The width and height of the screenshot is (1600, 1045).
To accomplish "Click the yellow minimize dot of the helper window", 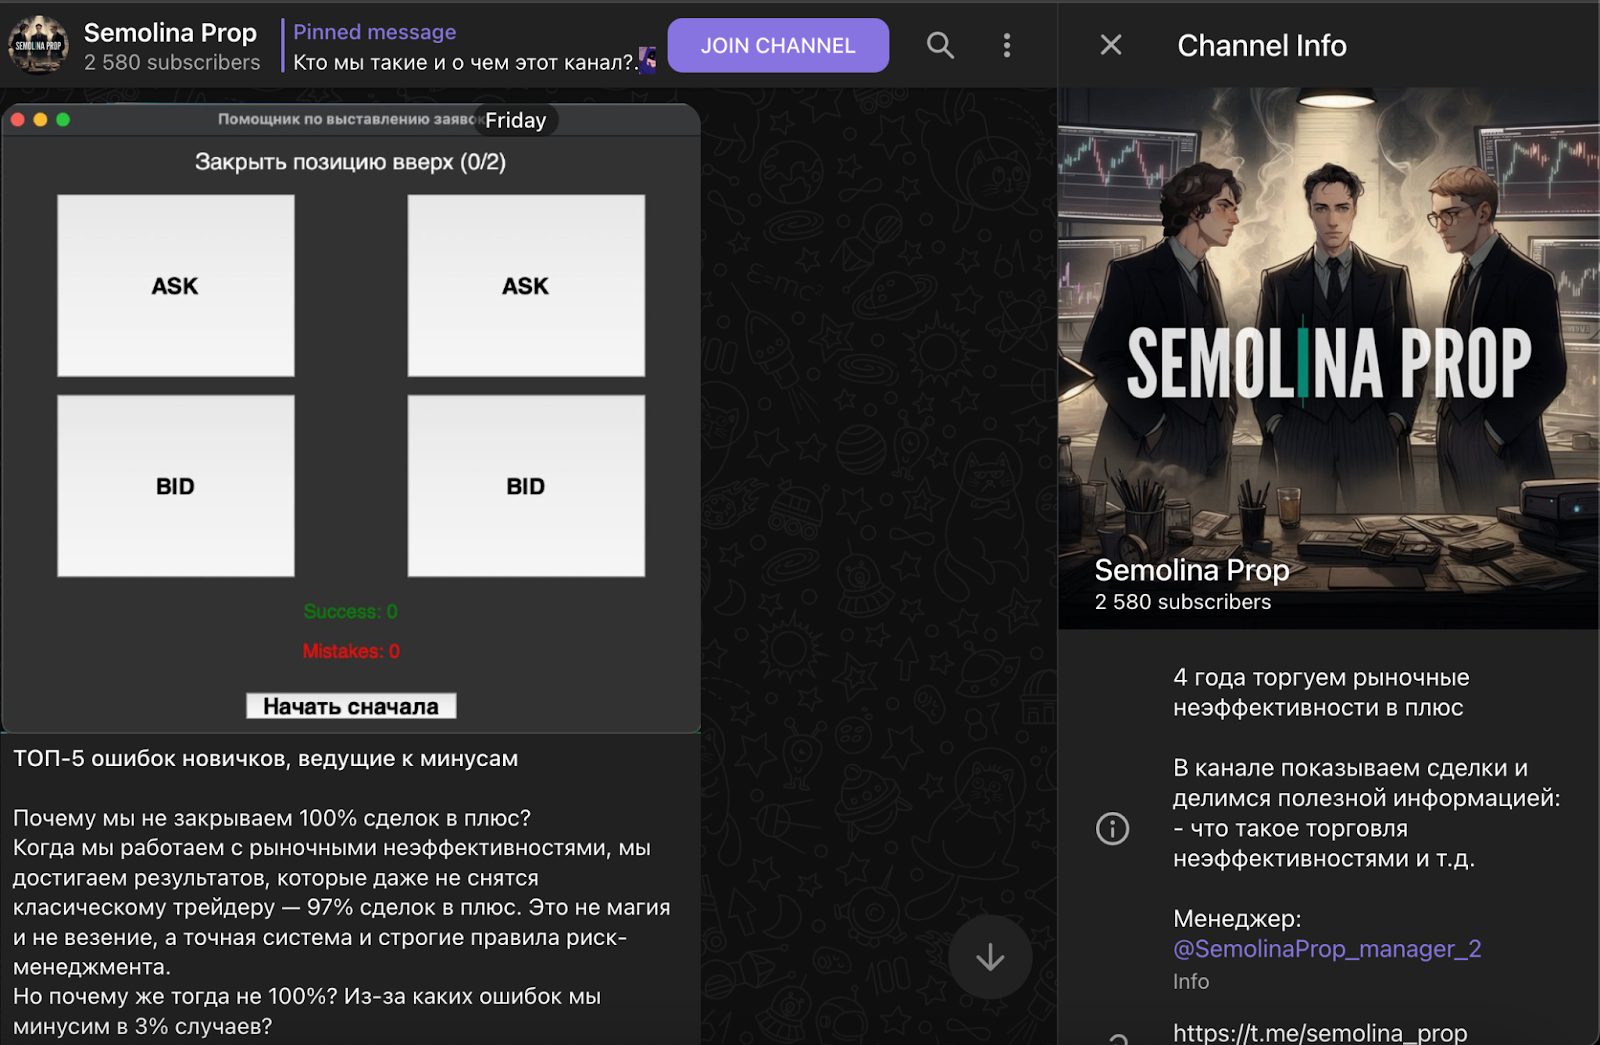I will (x=40, y=120).
